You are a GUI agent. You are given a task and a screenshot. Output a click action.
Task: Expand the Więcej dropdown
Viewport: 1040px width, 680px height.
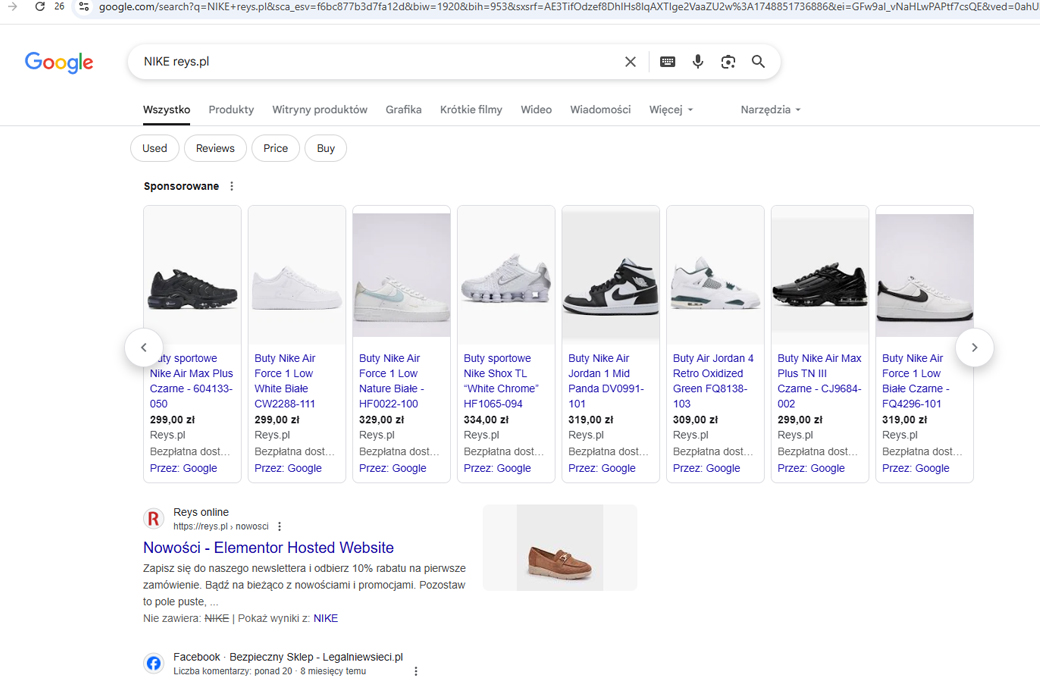pos(671,109)
